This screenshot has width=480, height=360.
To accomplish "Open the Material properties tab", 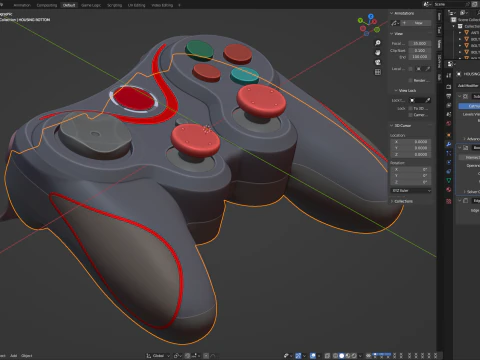I will point(449,189).
